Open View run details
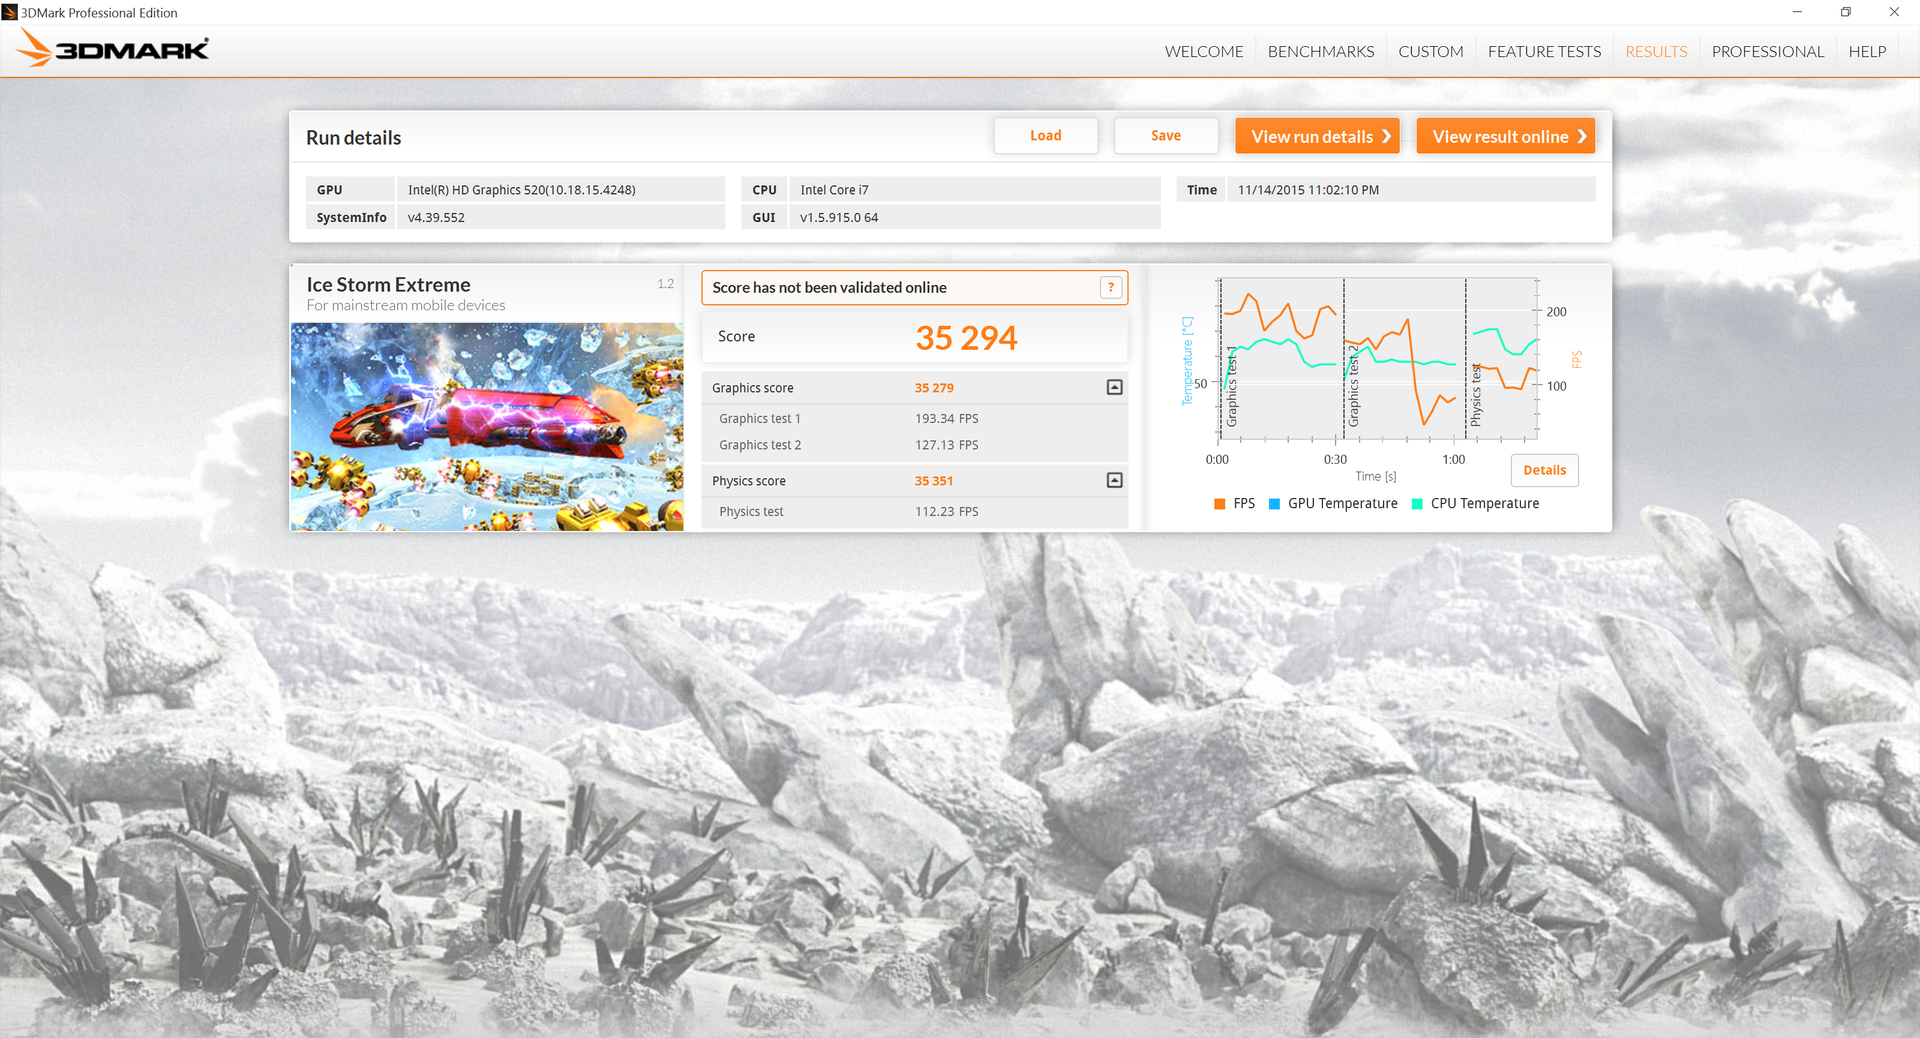This screenshot has height=1038, width=1920. (1317, 136)
